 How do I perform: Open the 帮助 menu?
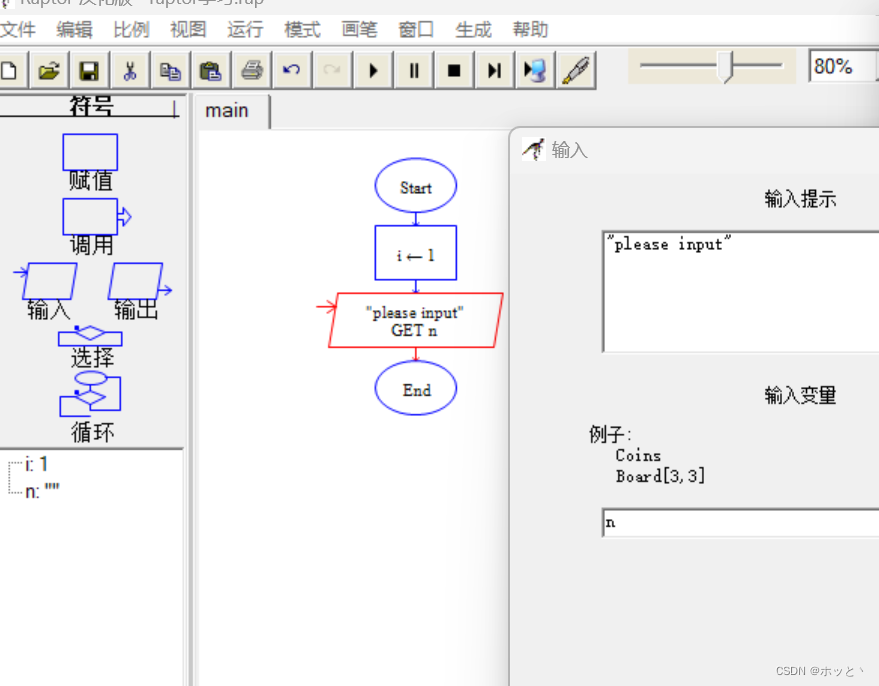tap(530, 29)
